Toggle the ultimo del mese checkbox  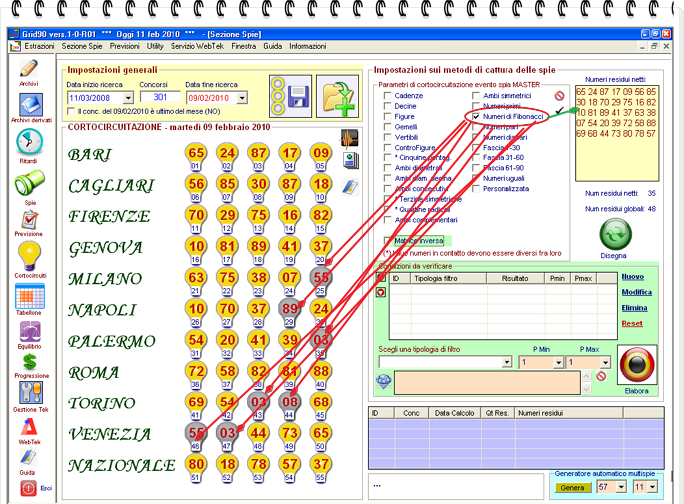click(x=71, y=112)
